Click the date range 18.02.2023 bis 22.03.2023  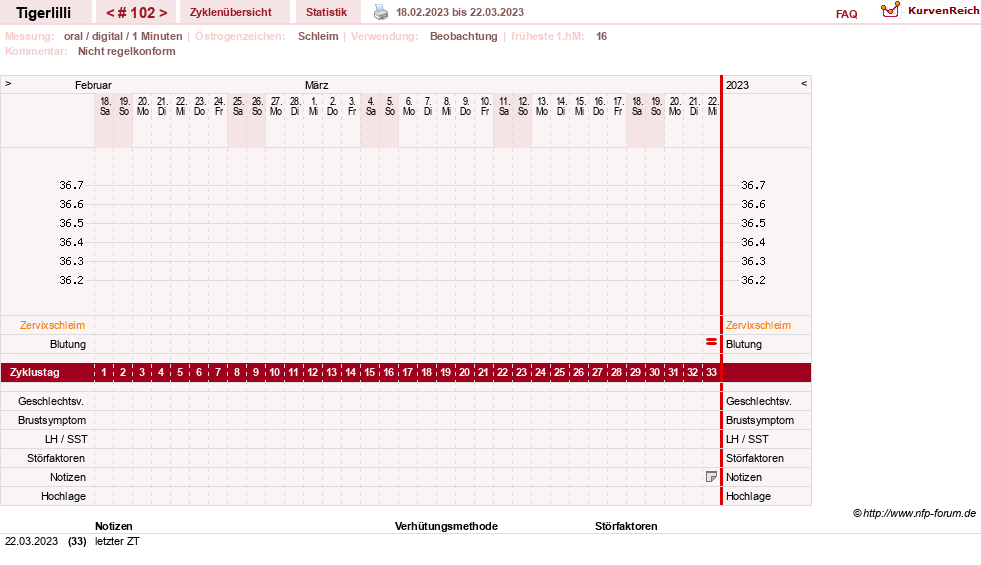pyautogui.click(x=460, y=12)
